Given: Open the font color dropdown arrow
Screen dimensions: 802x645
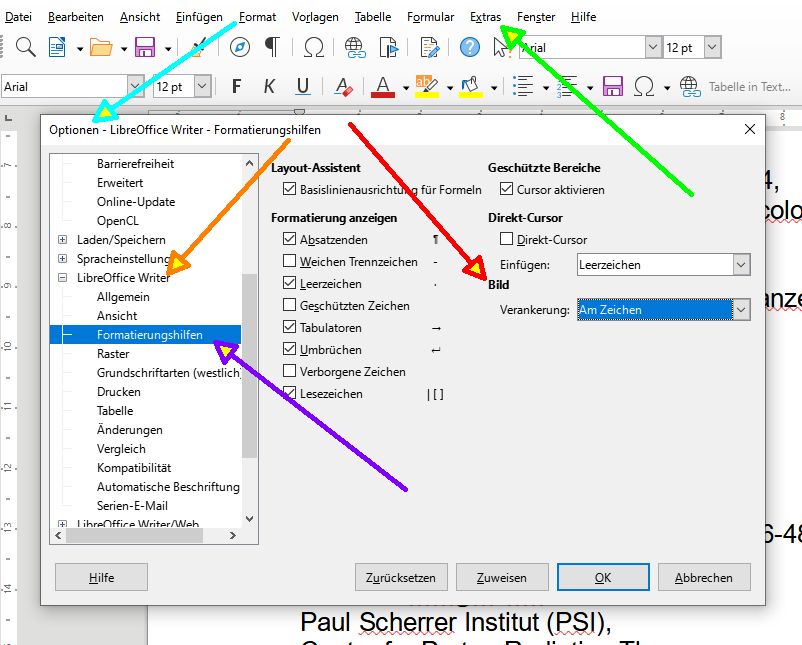Looking at the screenshot, I should pyautogui.click(x=406, y=88).
